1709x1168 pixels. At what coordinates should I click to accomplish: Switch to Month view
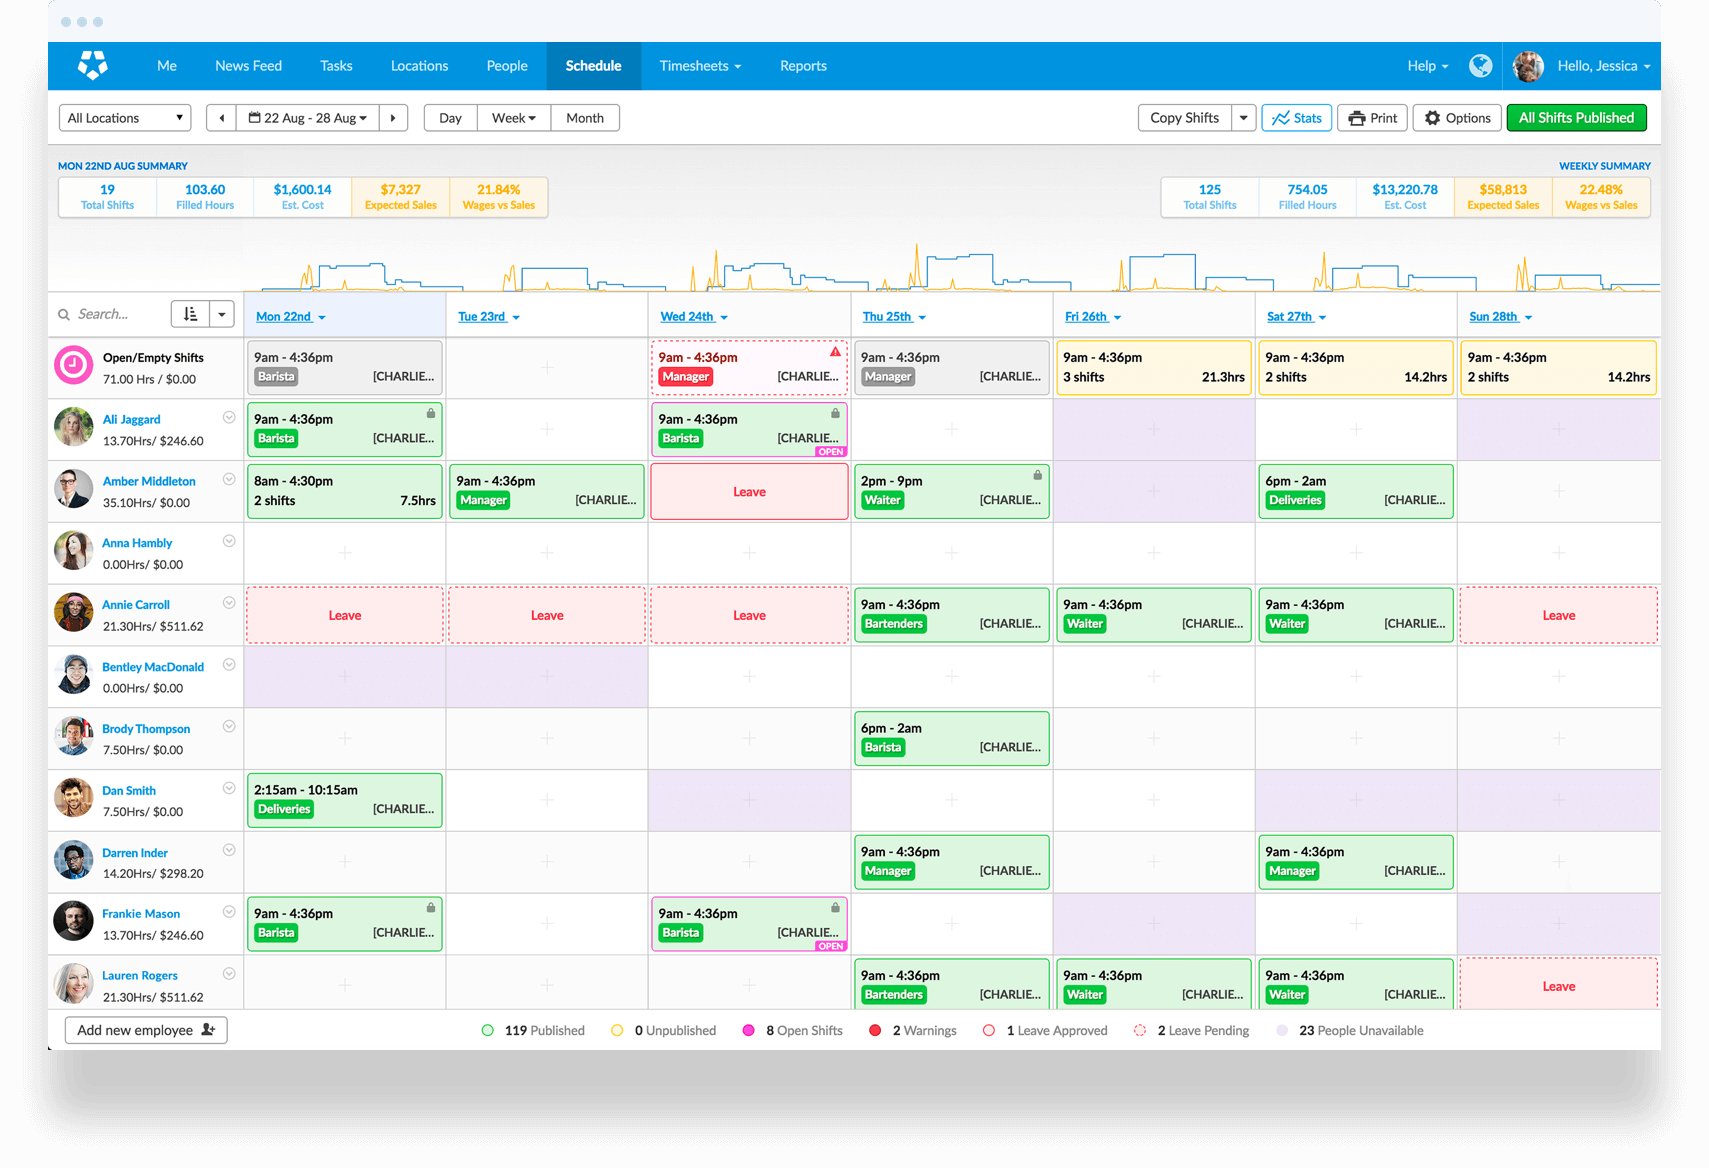point(584,118)
